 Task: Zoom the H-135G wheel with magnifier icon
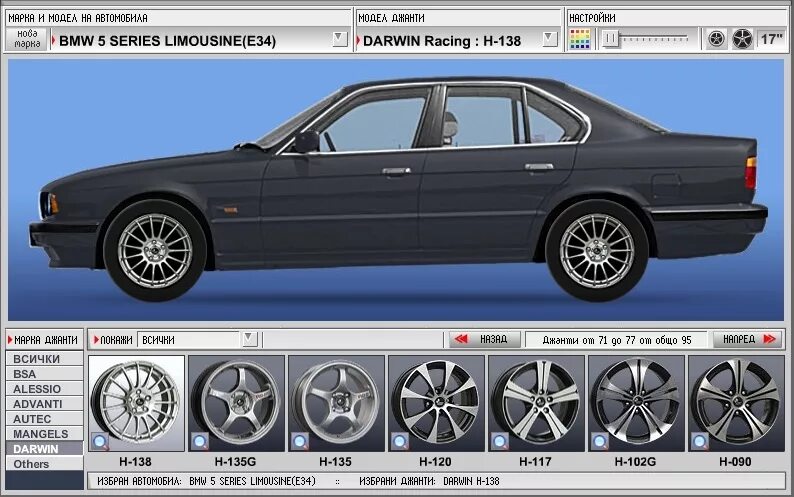200,442
